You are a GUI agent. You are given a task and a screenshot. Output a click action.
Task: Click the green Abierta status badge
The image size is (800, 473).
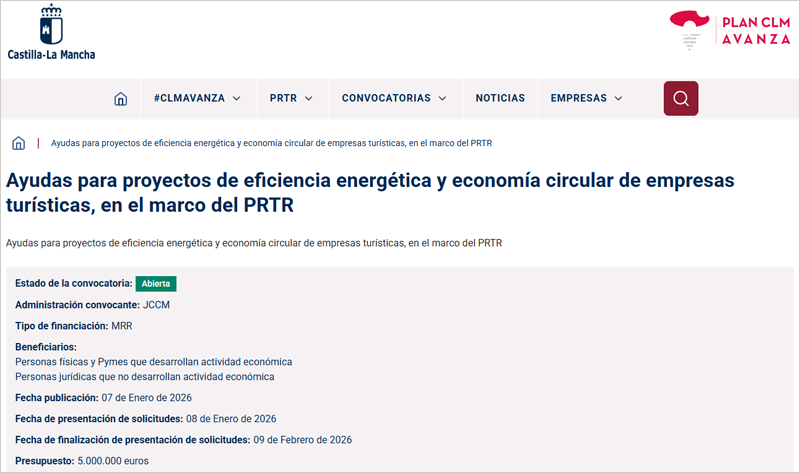point(155,284)
